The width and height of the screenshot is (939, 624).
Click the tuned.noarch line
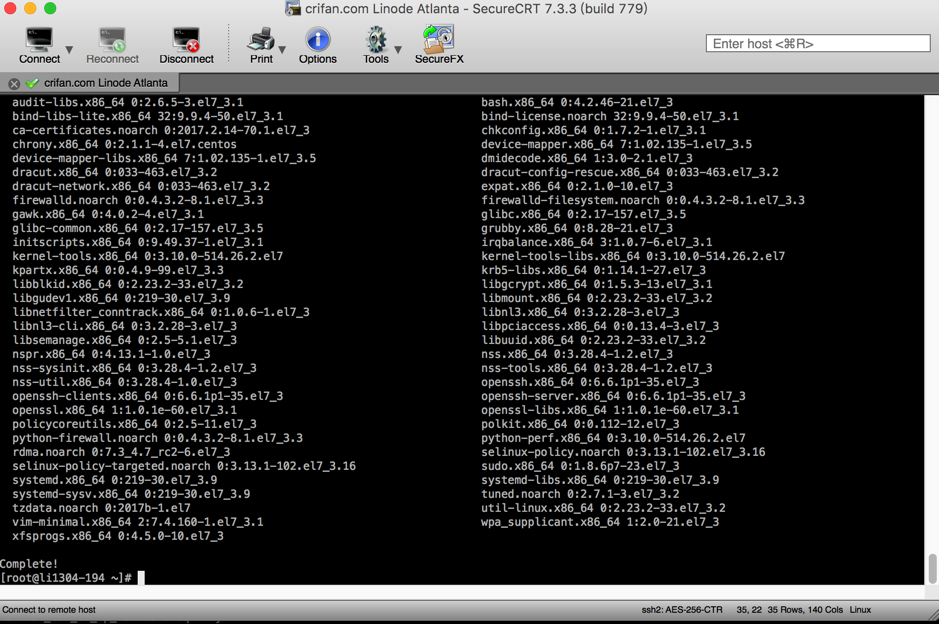[x=580, y=494]
